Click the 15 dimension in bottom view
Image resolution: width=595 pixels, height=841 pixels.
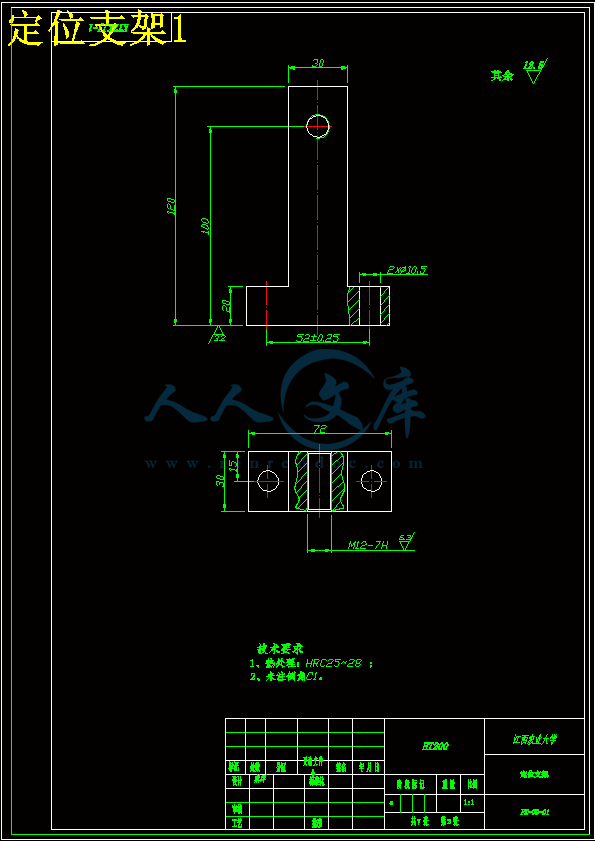coord(233,466)
